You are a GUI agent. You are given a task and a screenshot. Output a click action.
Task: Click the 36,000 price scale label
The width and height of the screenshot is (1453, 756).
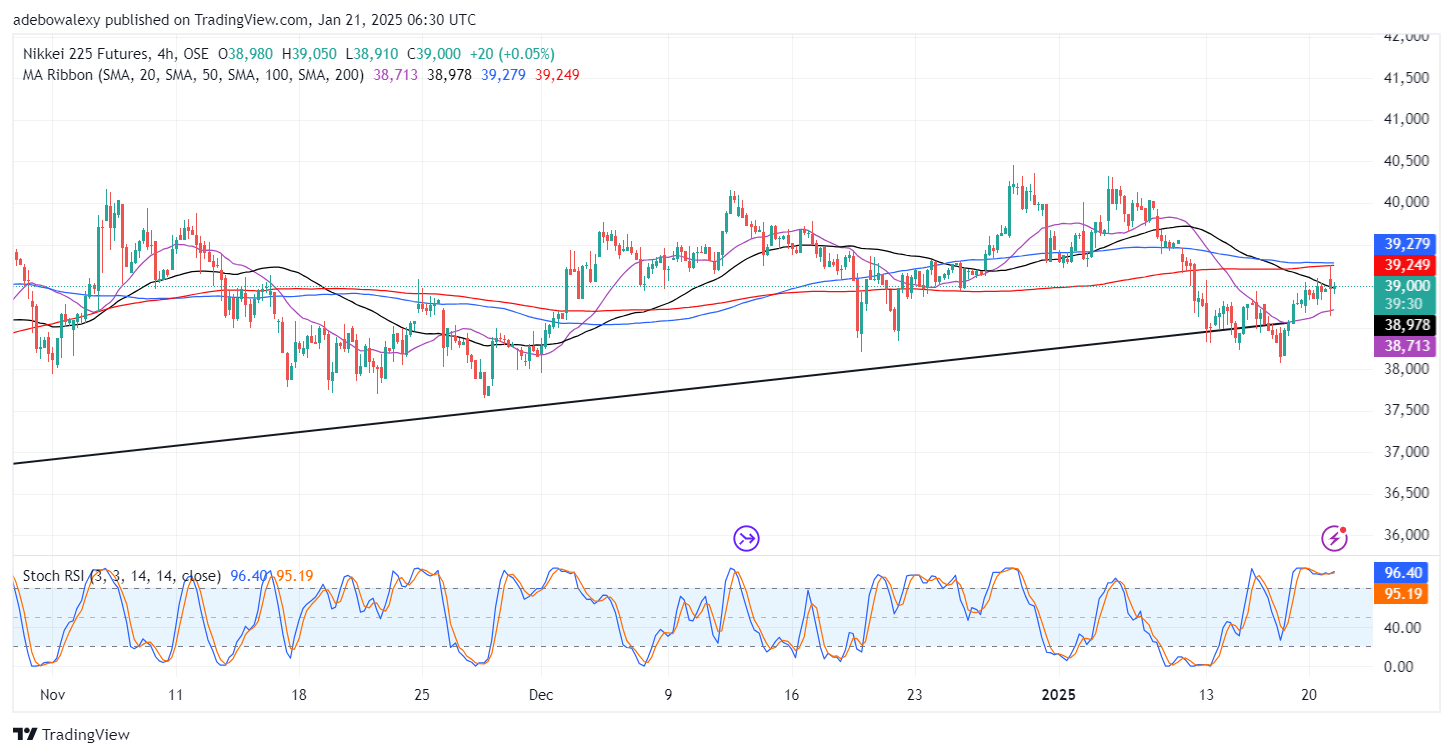pyautogui.click(x=1409, y=535)
